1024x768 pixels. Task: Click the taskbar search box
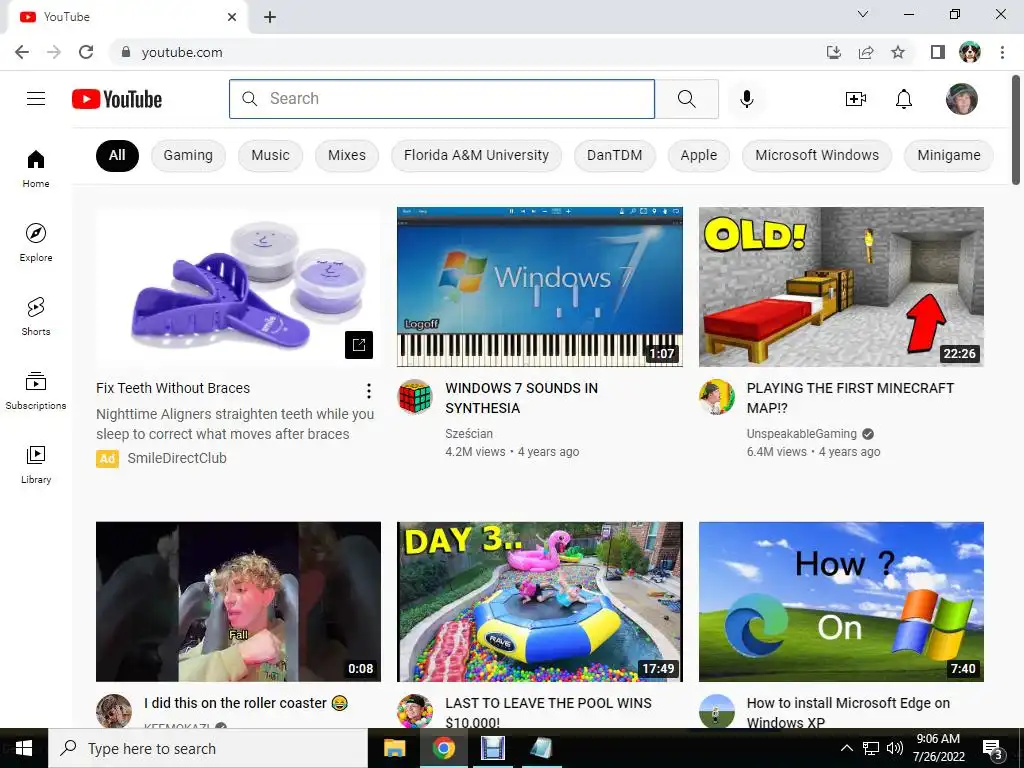[208, 748]
